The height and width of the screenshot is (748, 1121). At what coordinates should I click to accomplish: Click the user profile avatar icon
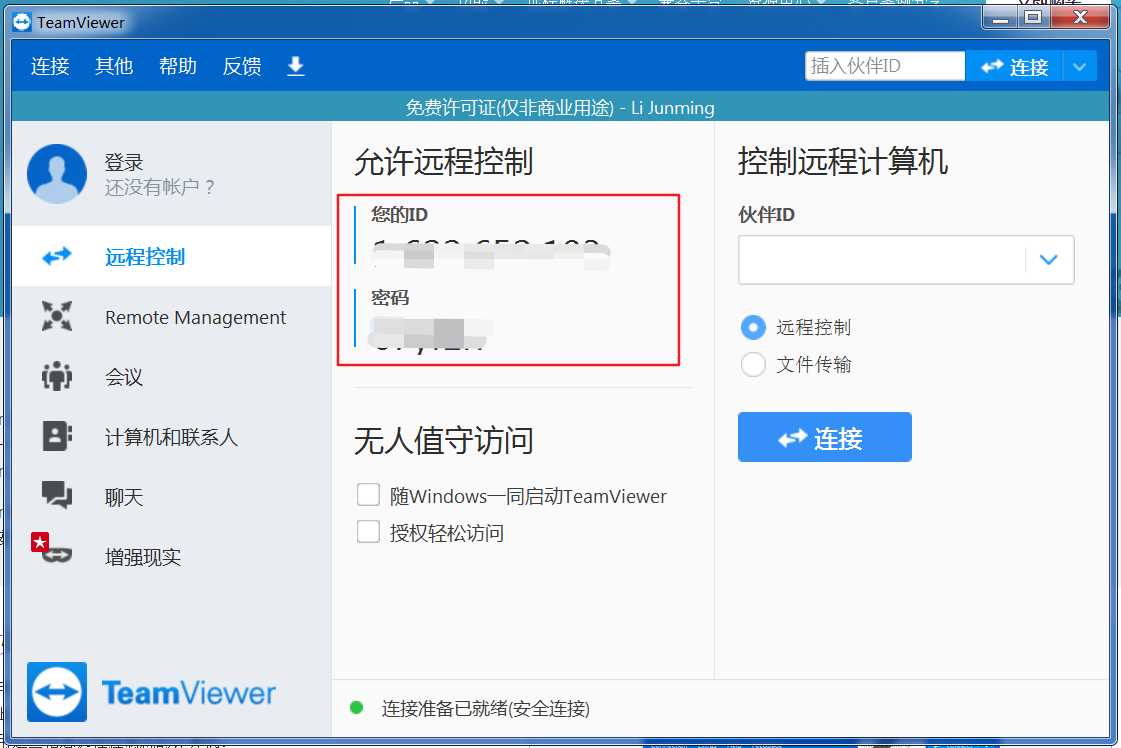click(57, 174)
